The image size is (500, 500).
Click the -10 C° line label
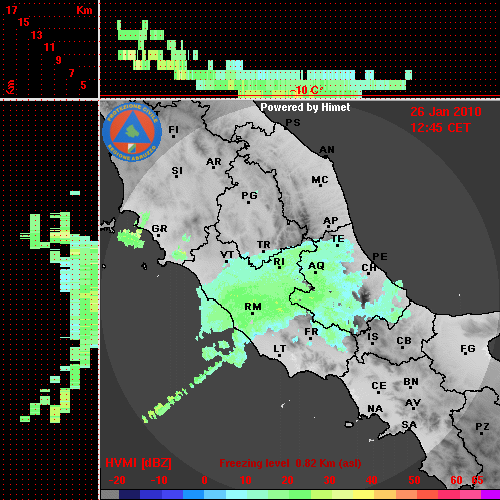click(306, 90)
